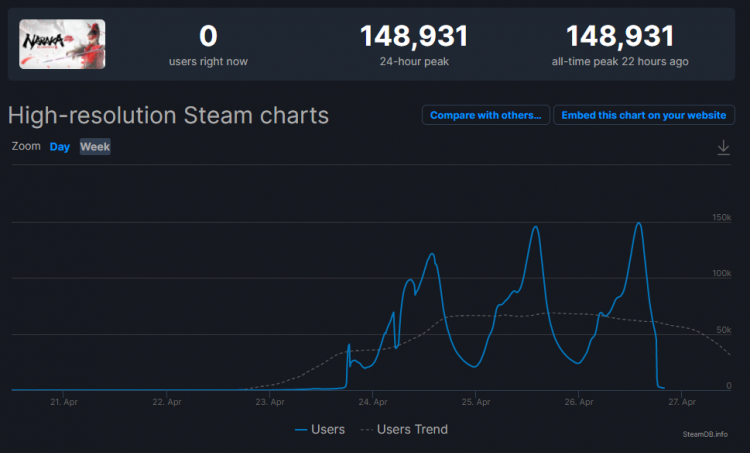Click Embed this chart on your website

[x=643, y=115]
